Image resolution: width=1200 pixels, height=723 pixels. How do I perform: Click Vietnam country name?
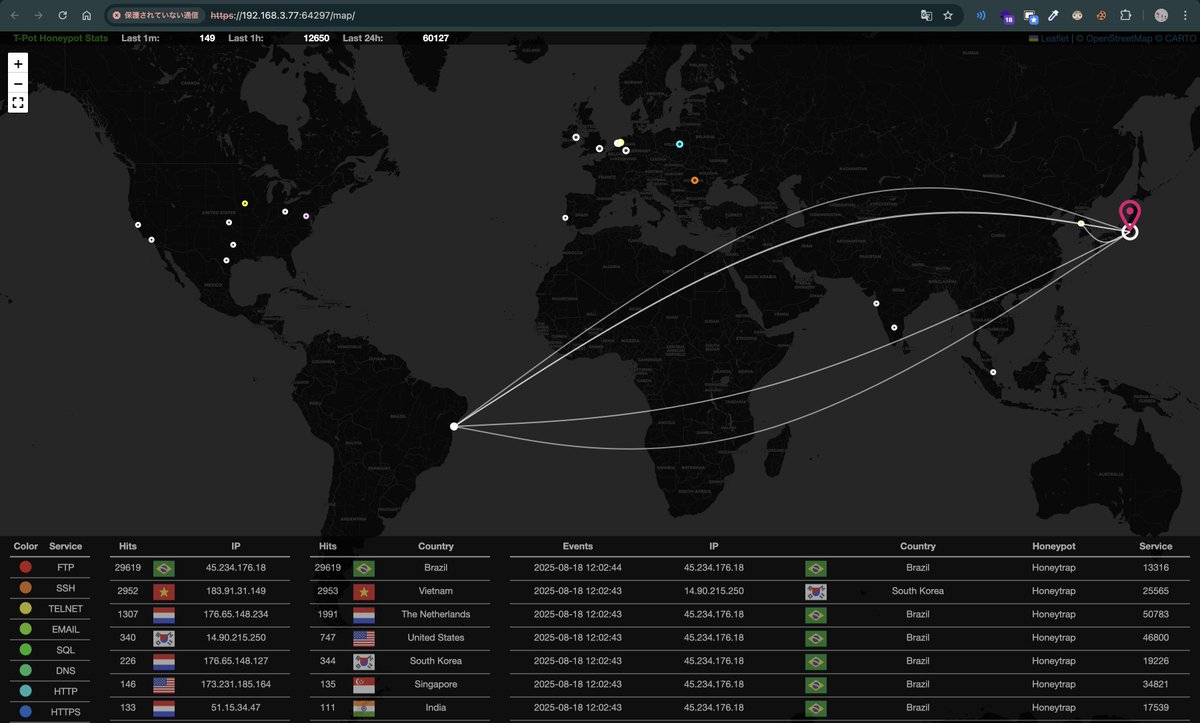[436, 591]
